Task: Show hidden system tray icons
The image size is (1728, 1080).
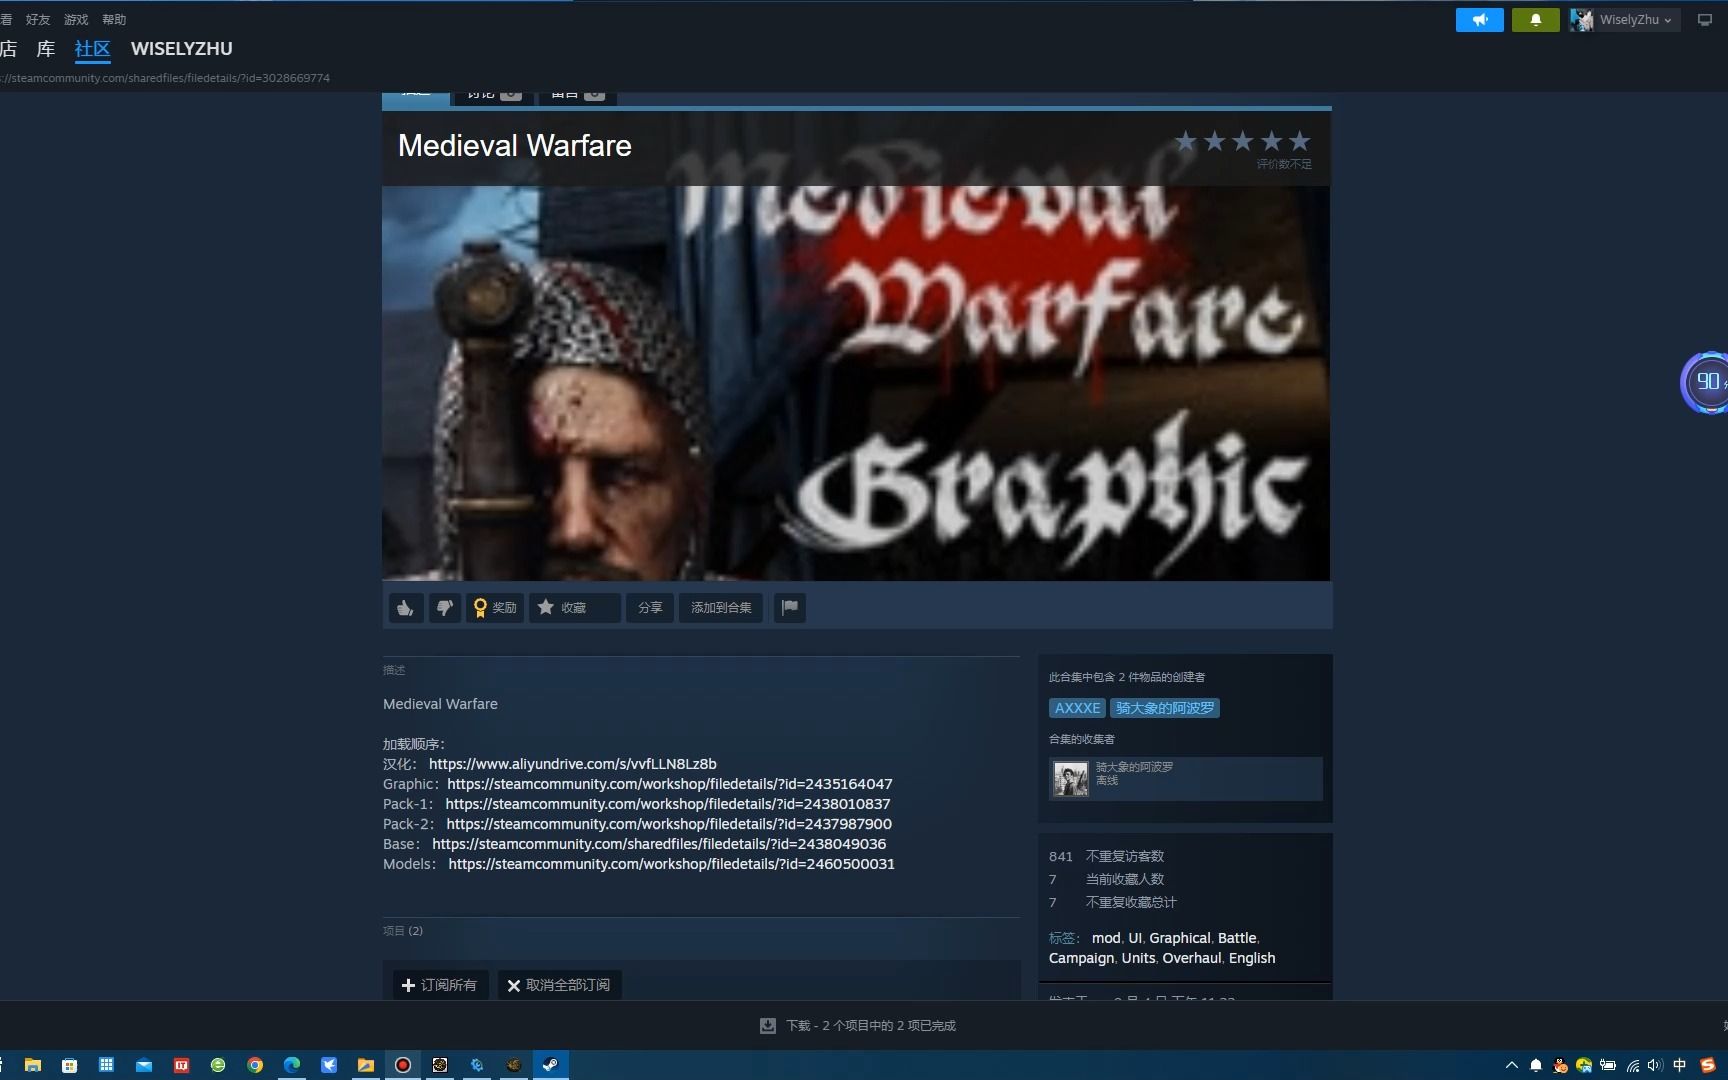Action: coord(1512,1065)
